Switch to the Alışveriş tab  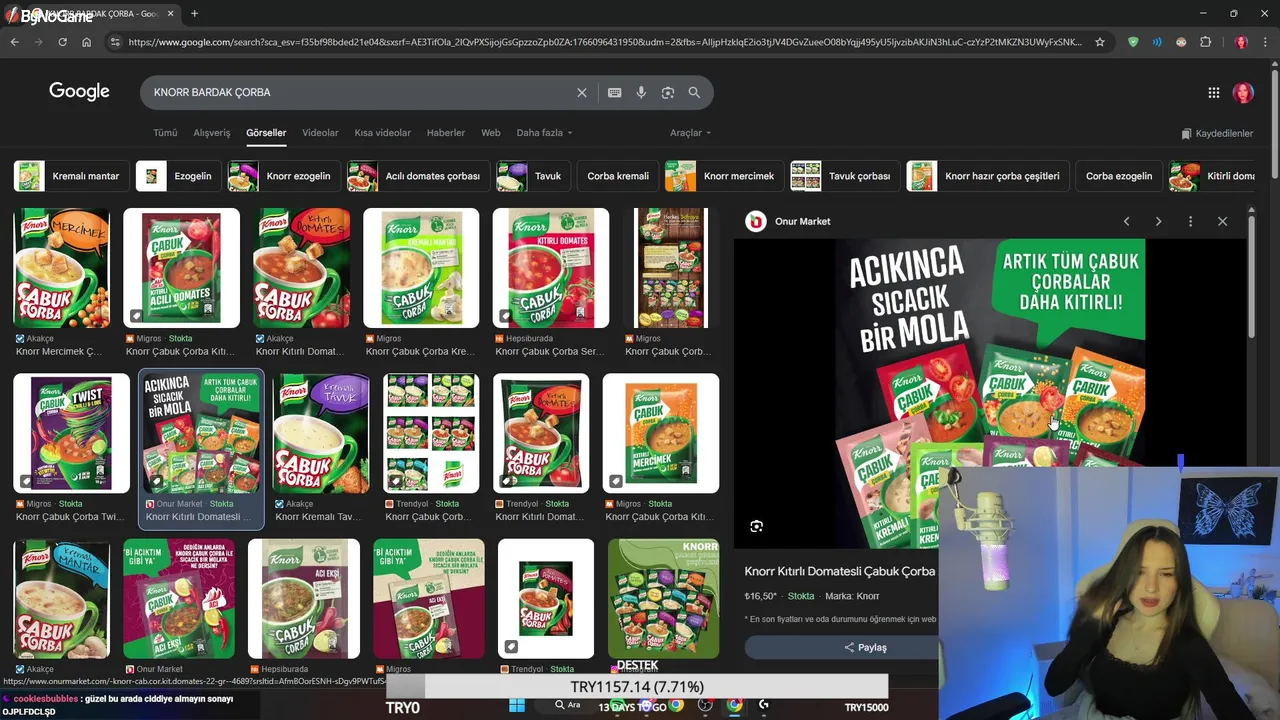(x=211, y=133)
